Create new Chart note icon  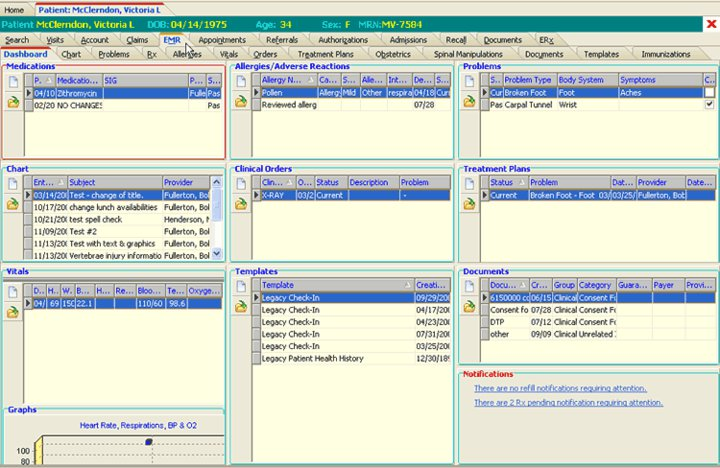pos(13,183)
